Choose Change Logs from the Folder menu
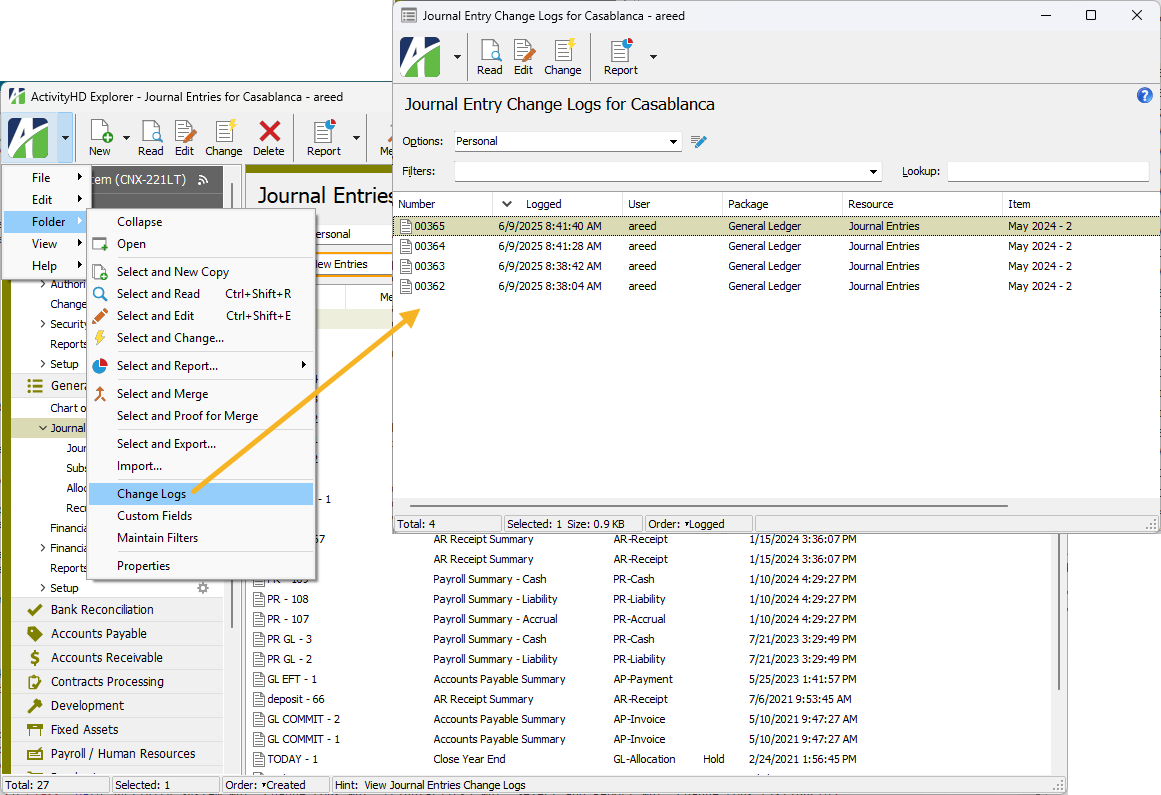The image size is (1161, 795). pos(201,494)
